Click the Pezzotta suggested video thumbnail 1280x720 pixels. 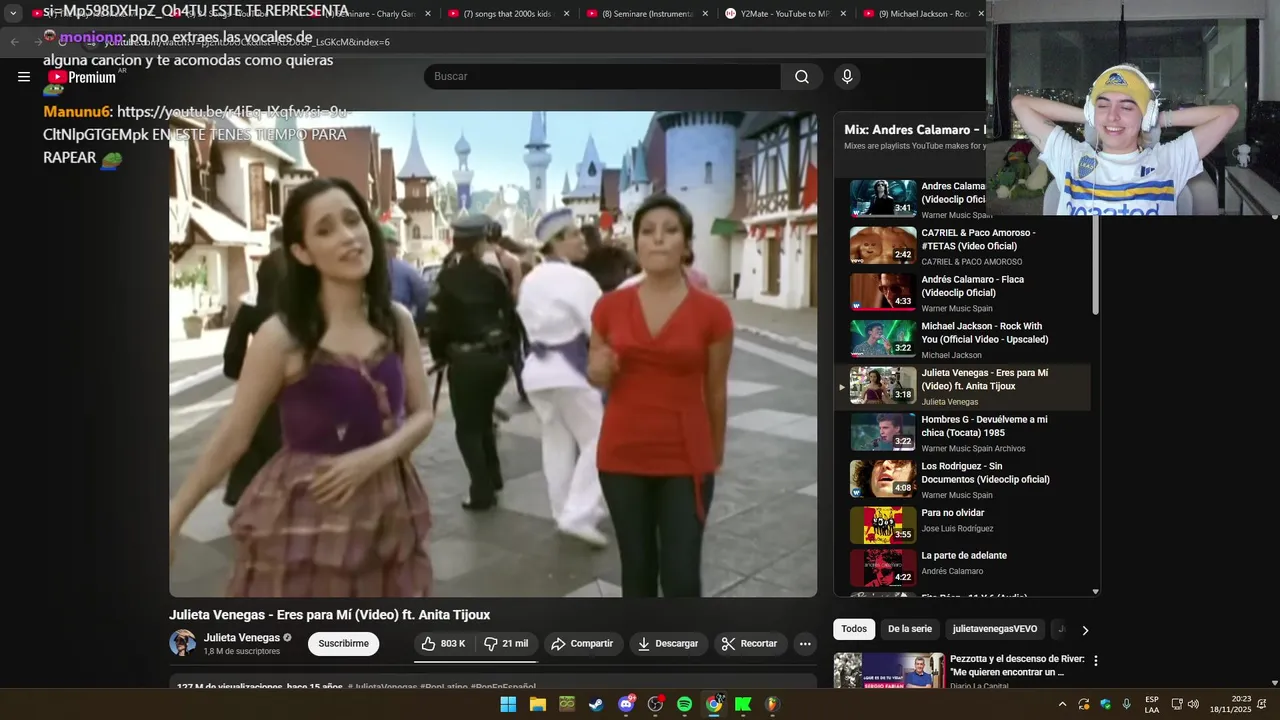point(889,670)
